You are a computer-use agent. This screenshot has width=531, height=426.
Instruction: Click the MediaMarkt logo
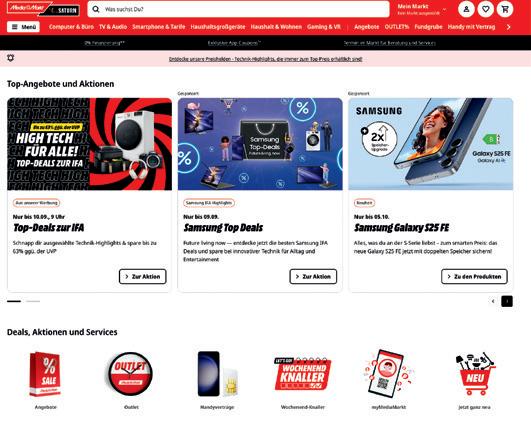click(29, 8)
